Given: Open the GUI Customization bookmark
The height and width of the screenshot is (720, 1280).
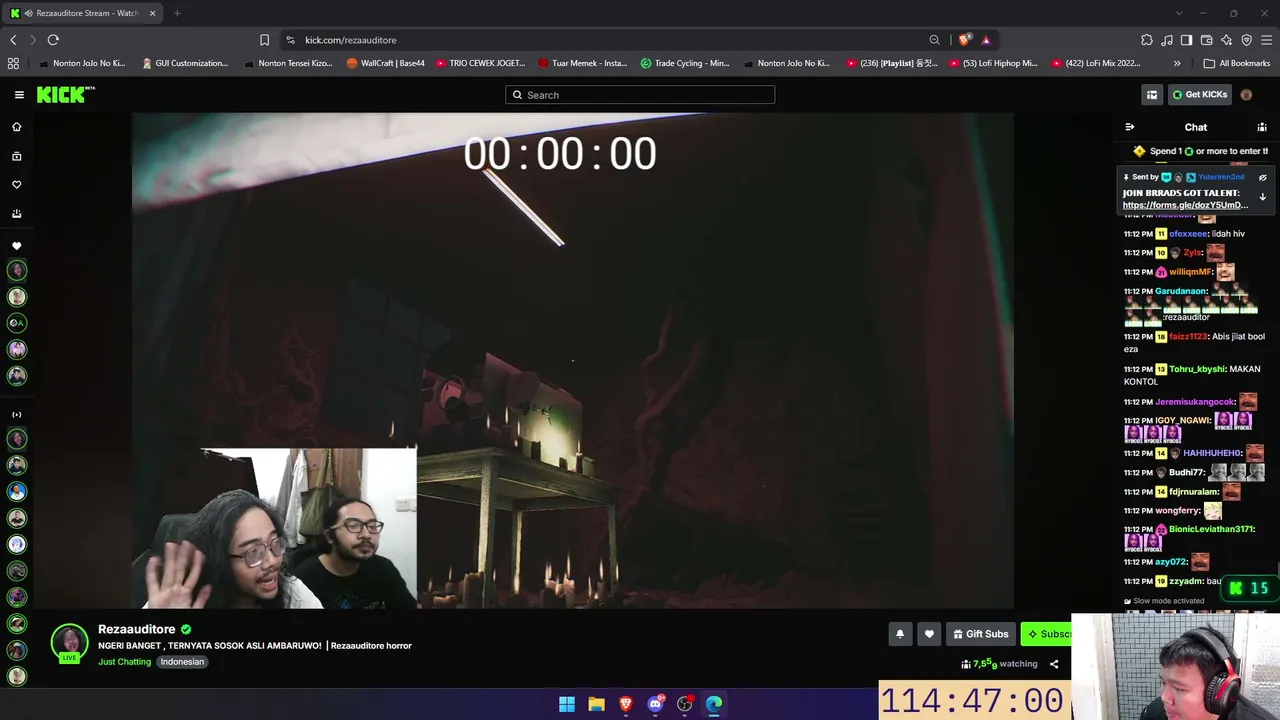Looking at the screenshot, I should [185, 63].
